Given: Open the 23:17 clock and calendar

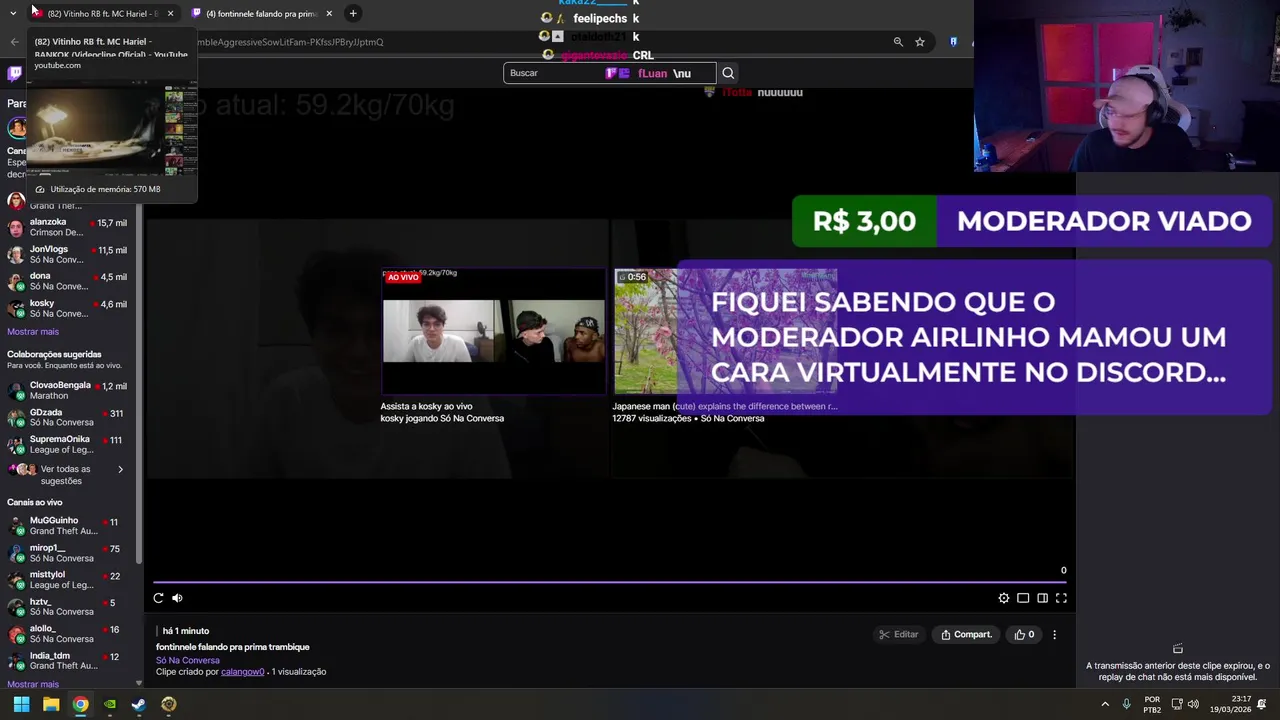Looking at the screenshot, I should click(1230, 704).
